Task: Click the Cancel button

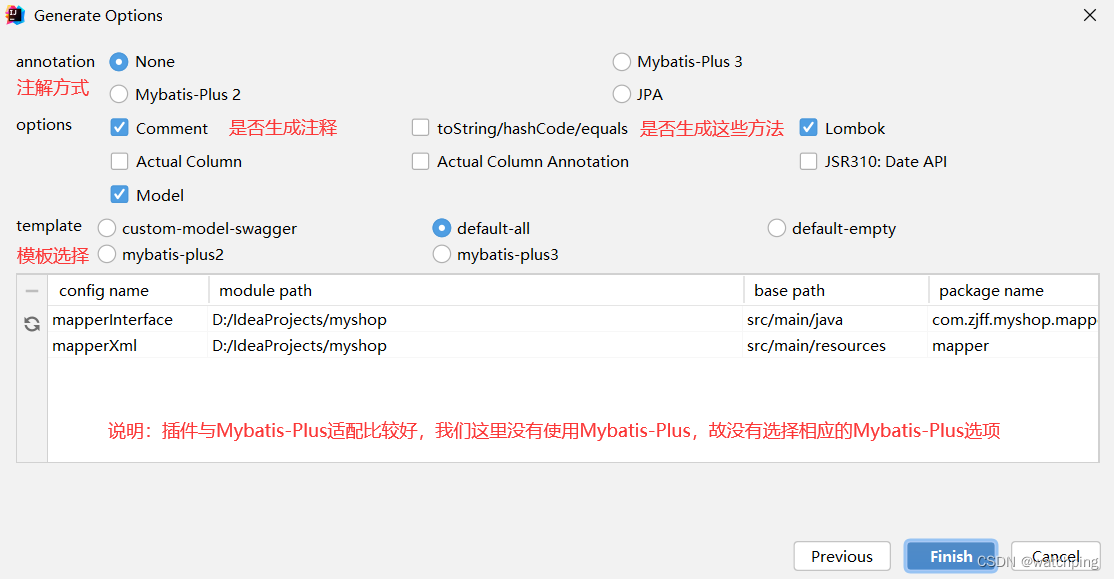Action: (x=1056, y=556)
